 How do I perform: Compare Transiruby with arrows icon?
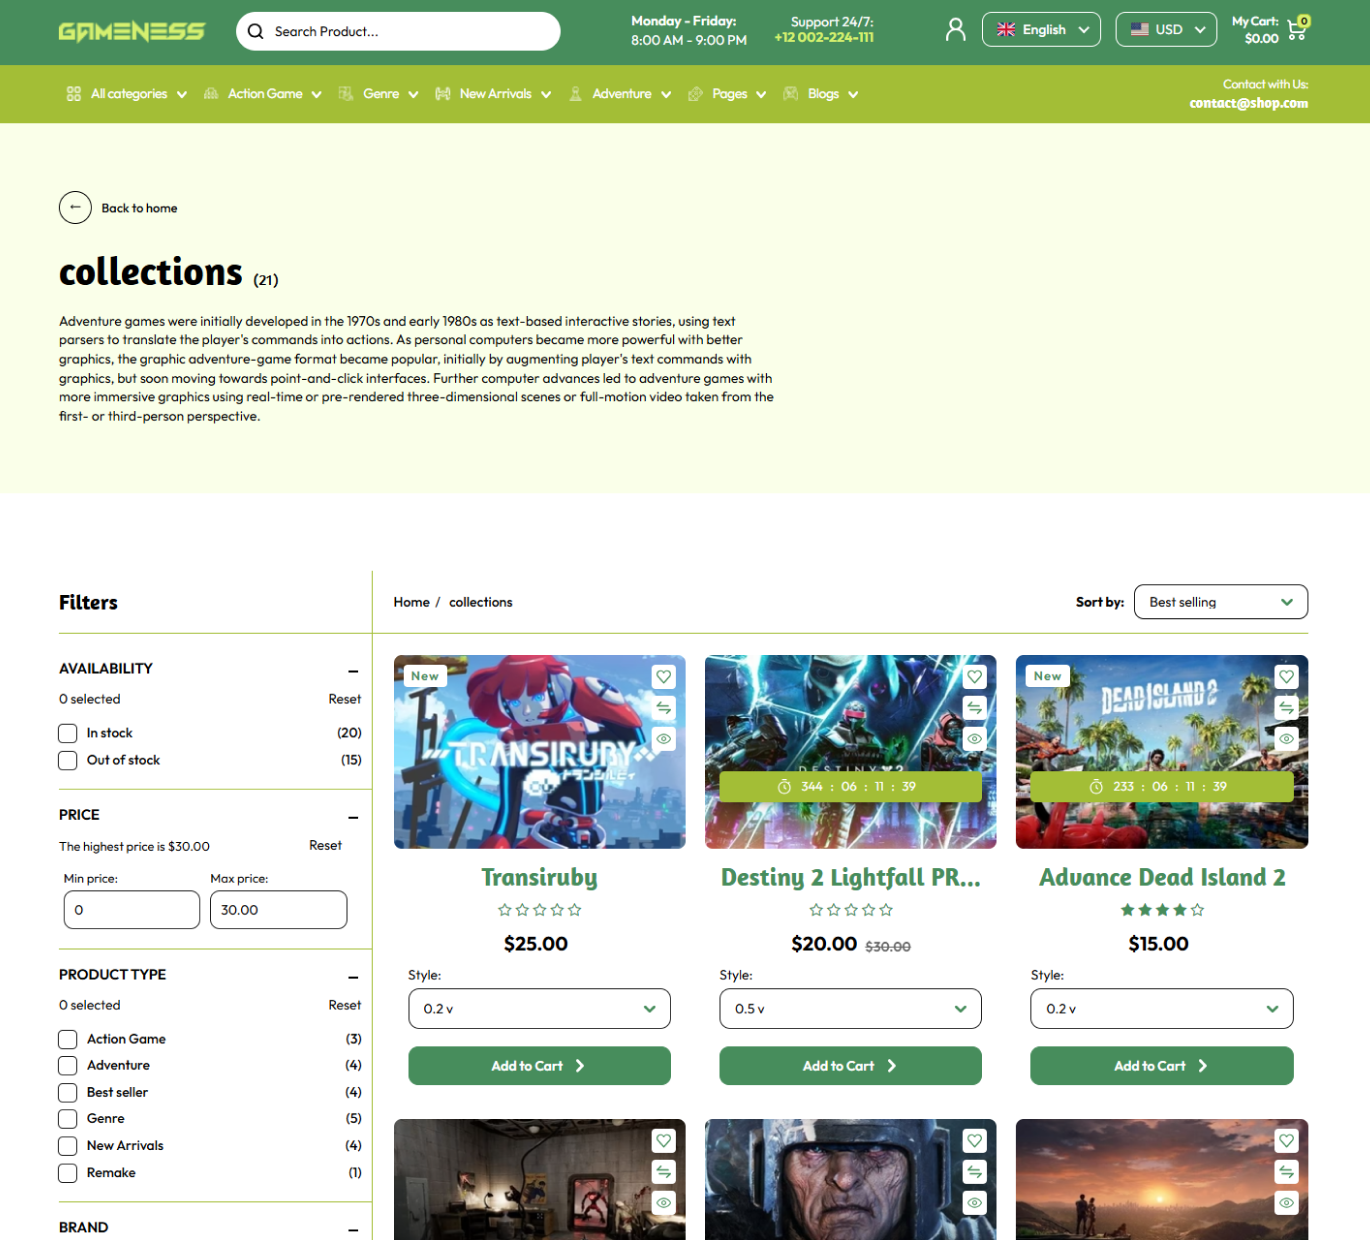664,708
